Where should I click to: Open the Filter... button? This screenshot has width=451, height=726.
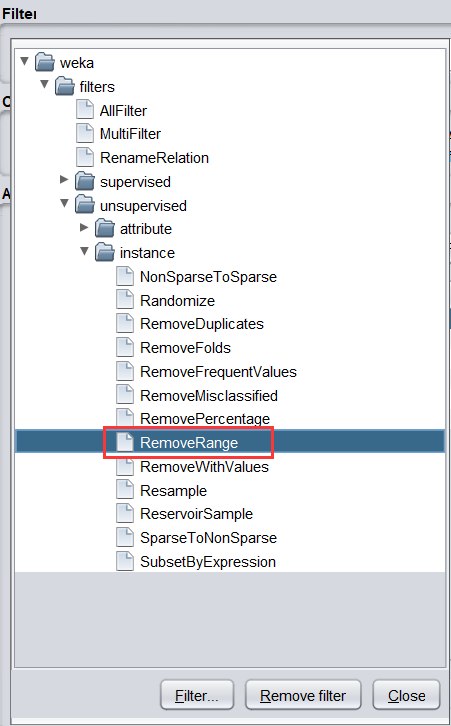click(197, 695)
